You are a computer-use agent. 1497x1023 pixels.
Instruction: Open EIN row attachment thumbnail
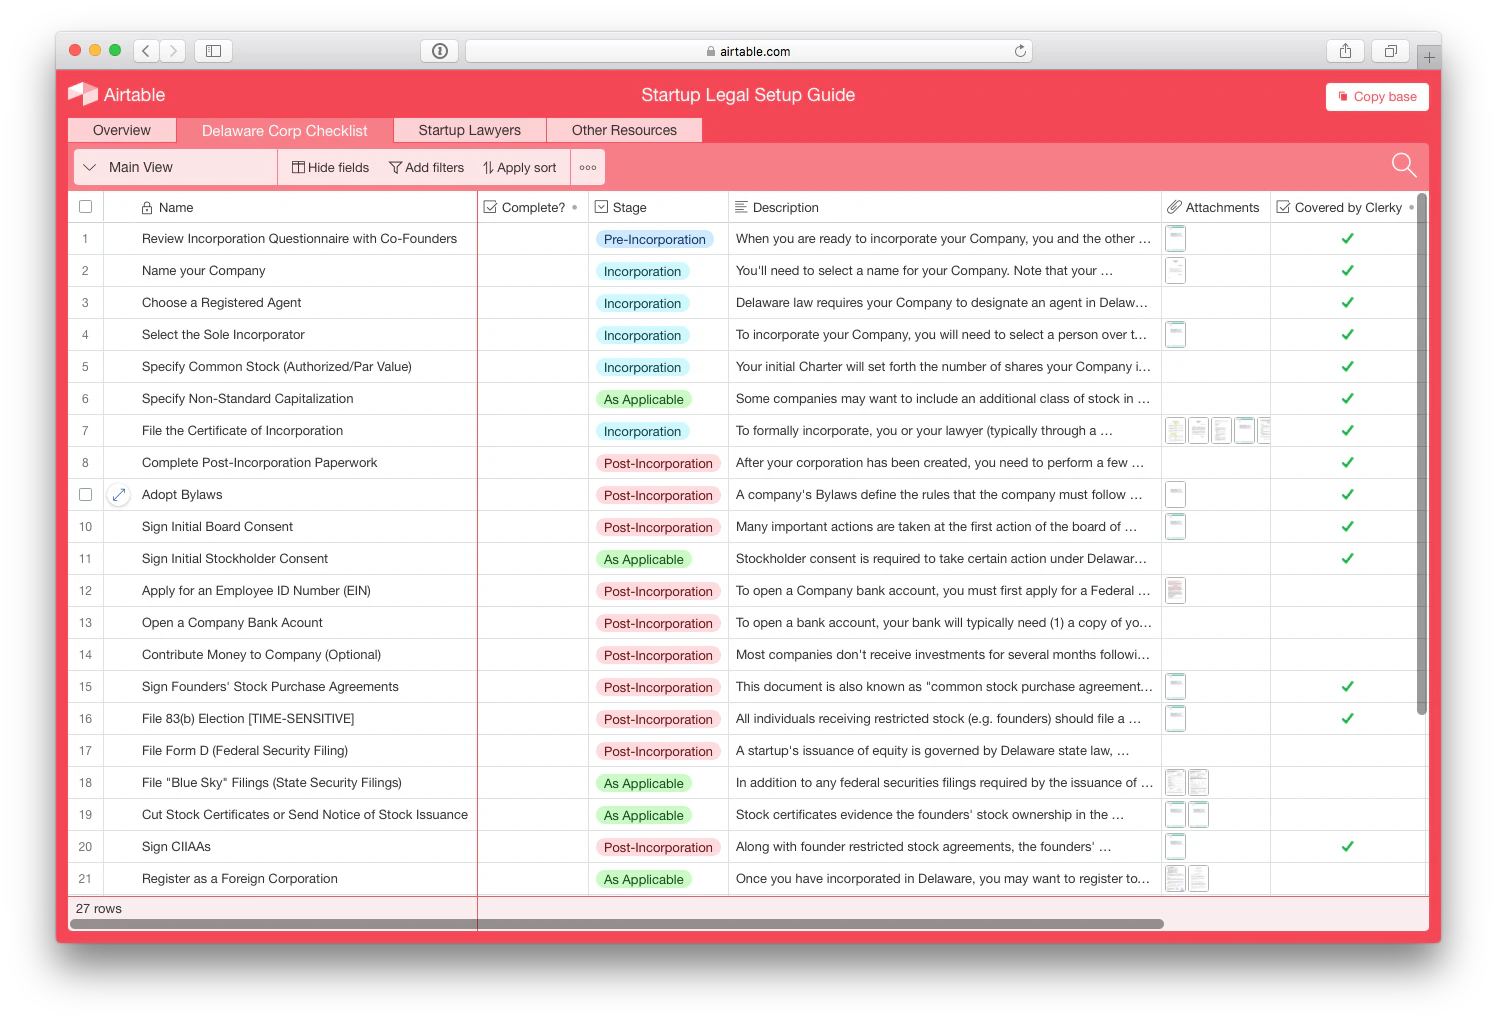(1176, 590)
